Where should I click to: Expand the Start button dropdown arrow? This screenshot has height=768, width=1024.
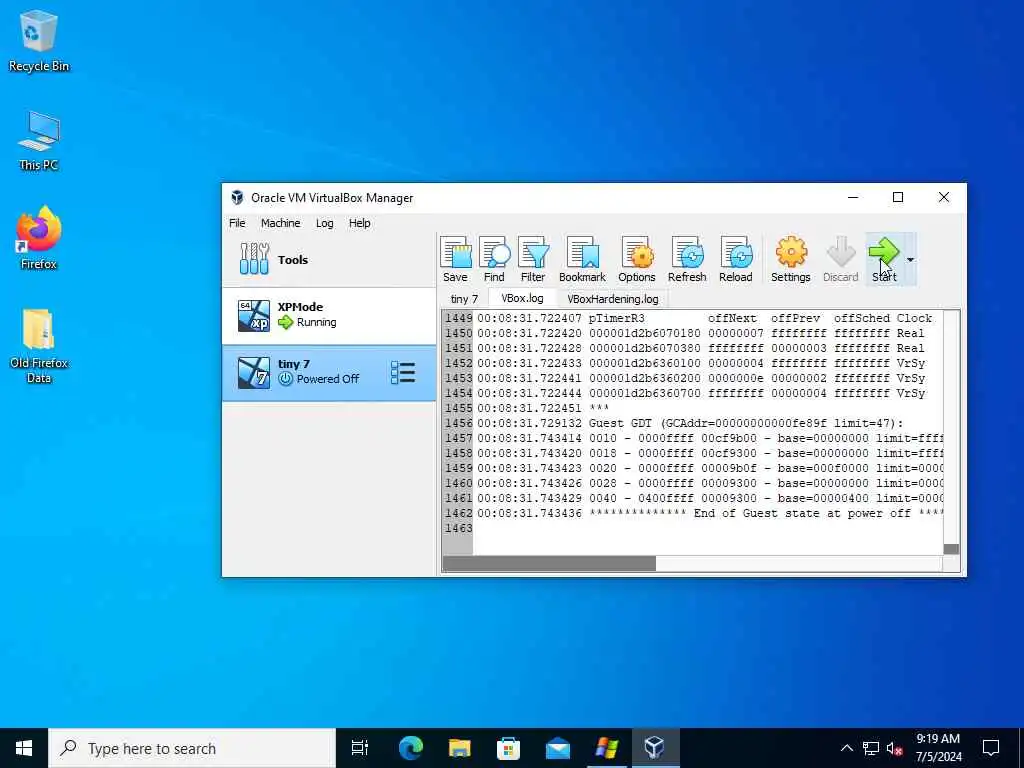(910, 260)
